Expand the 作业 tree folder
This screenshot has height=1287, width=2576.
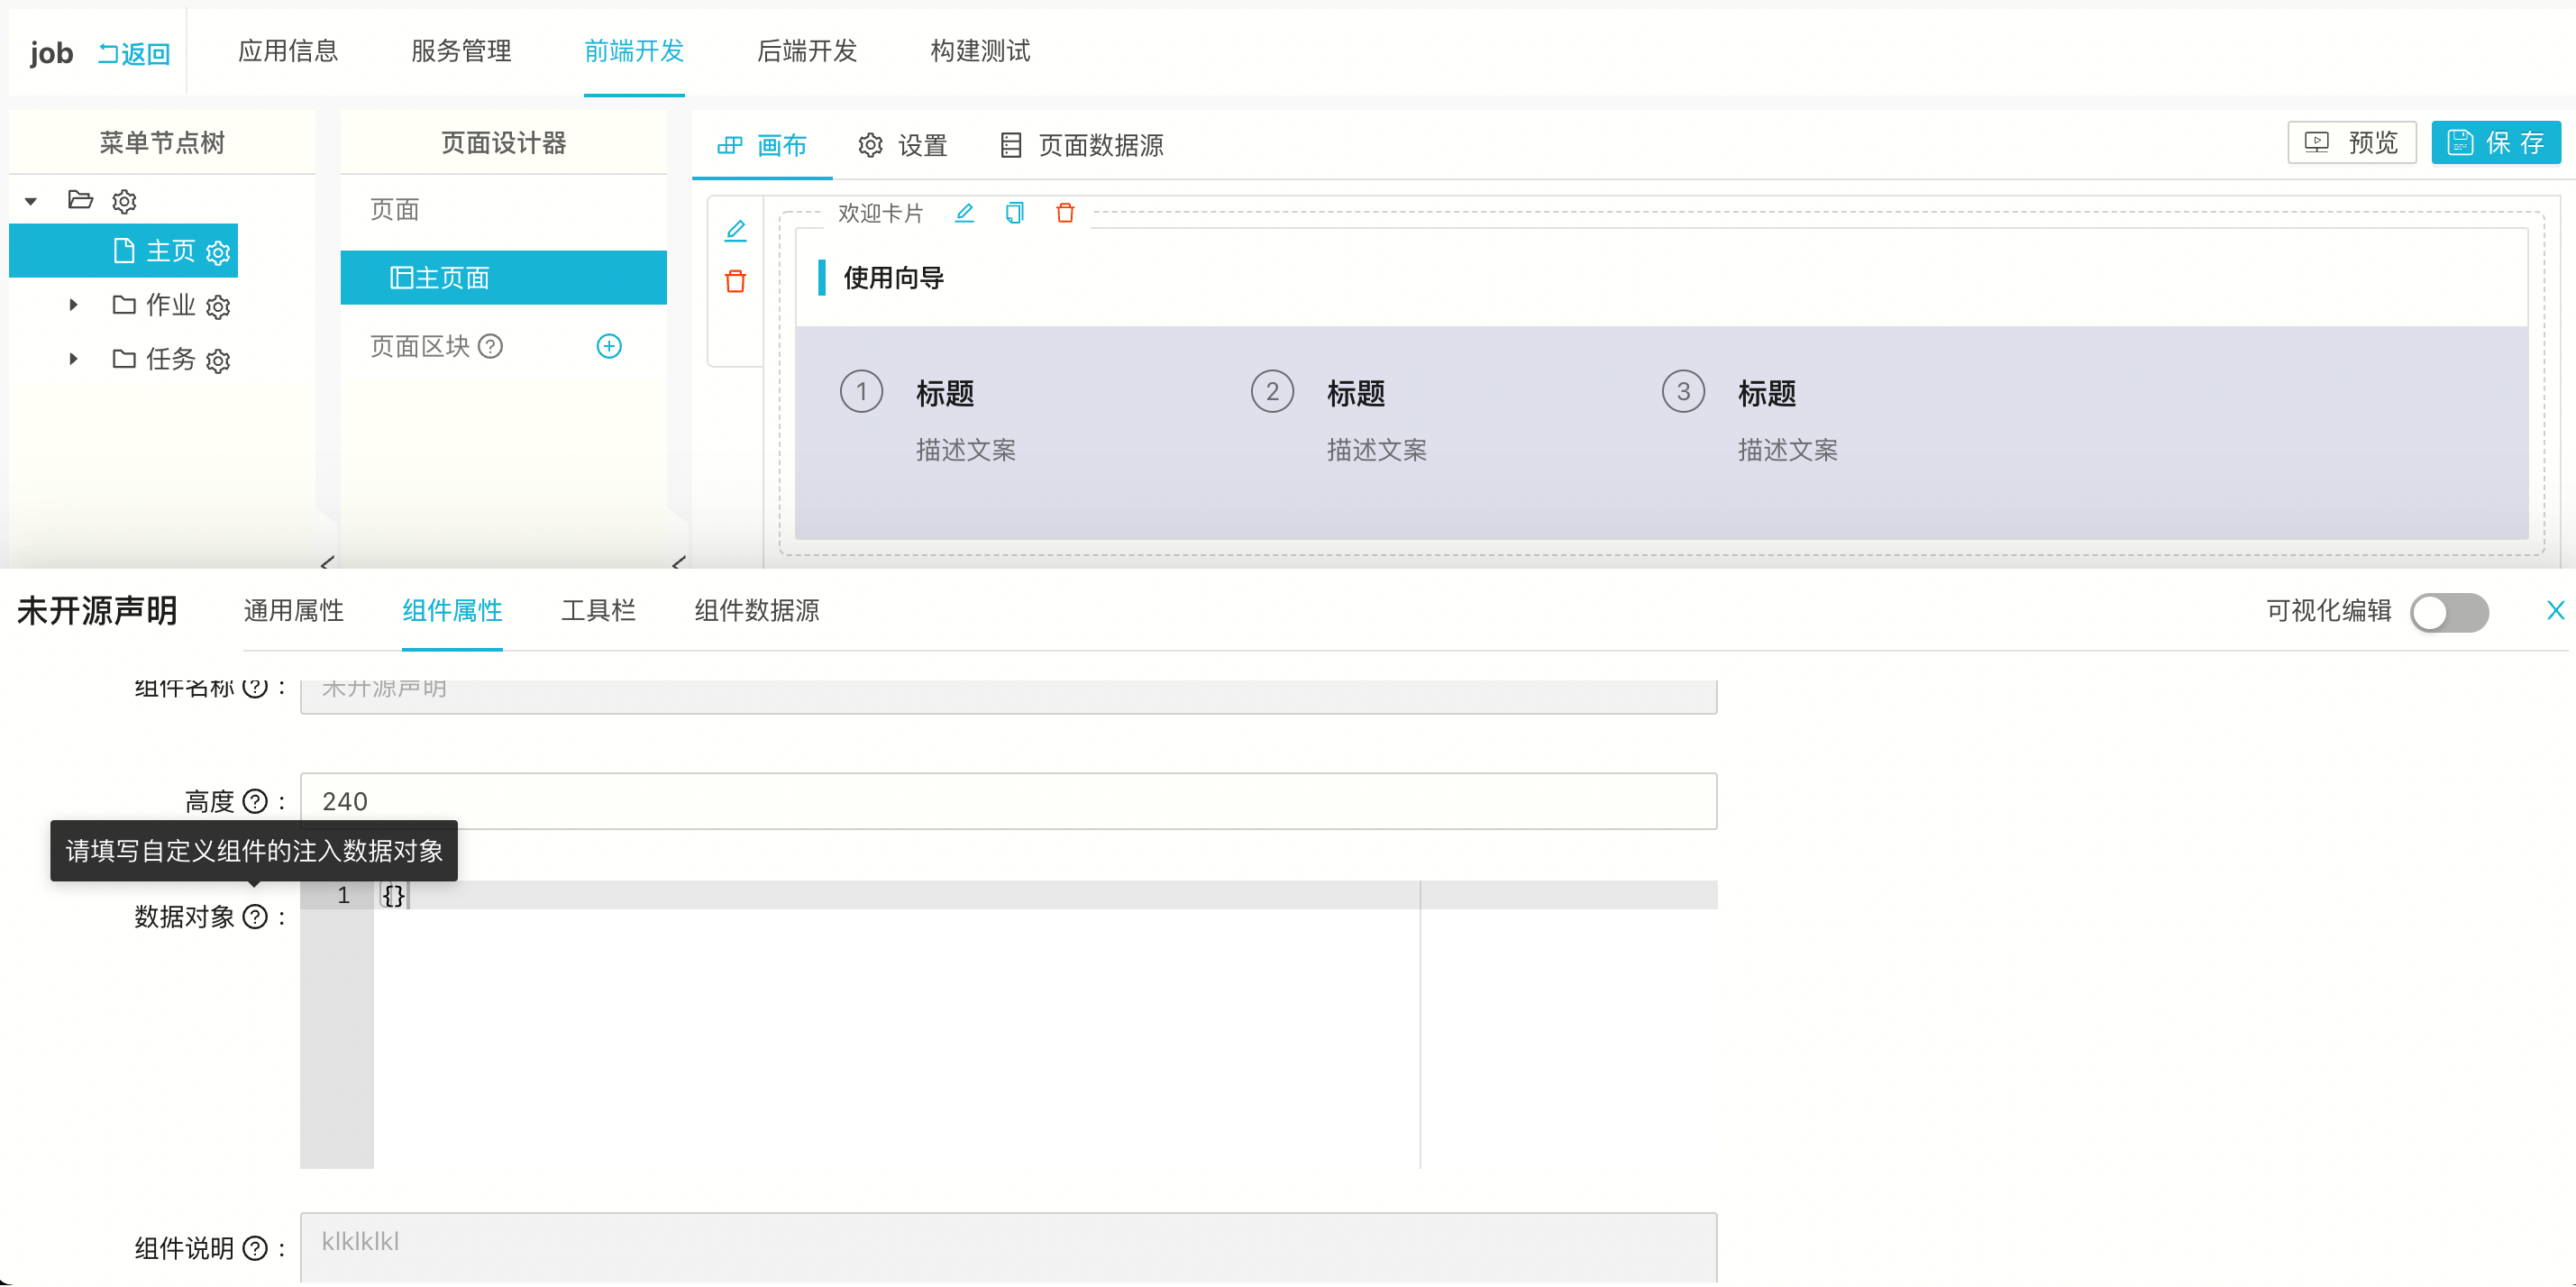click(x=73, y=305)
